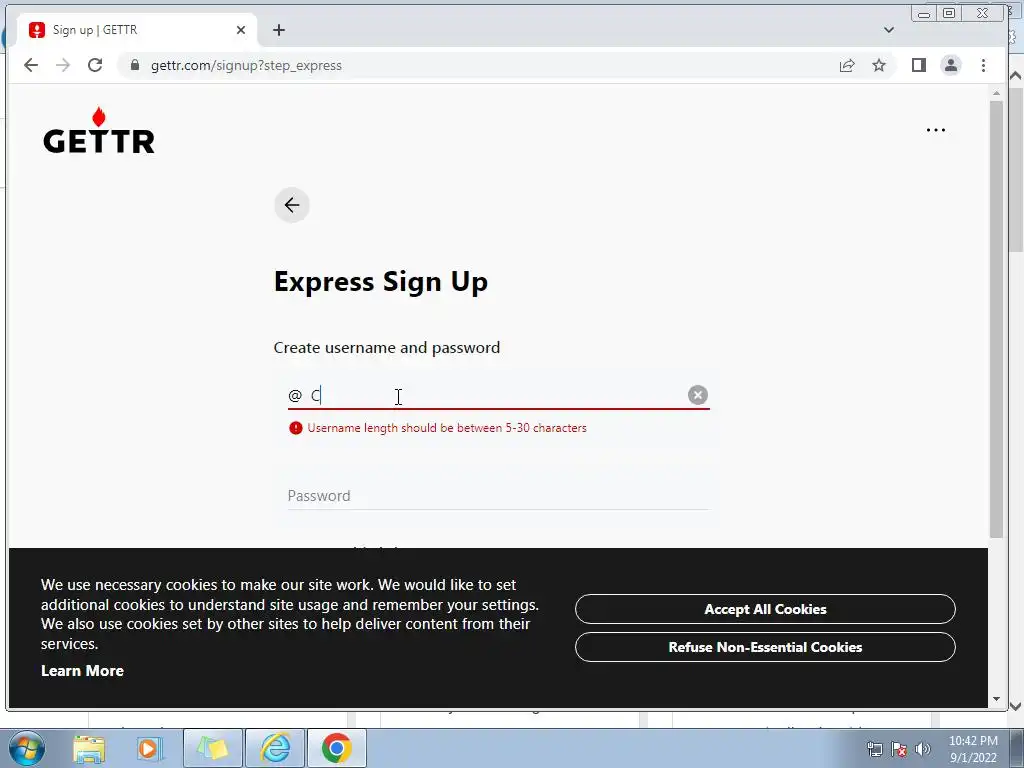
Task: Close the Sign up | GETTR tab
Action: coord(240,30)
